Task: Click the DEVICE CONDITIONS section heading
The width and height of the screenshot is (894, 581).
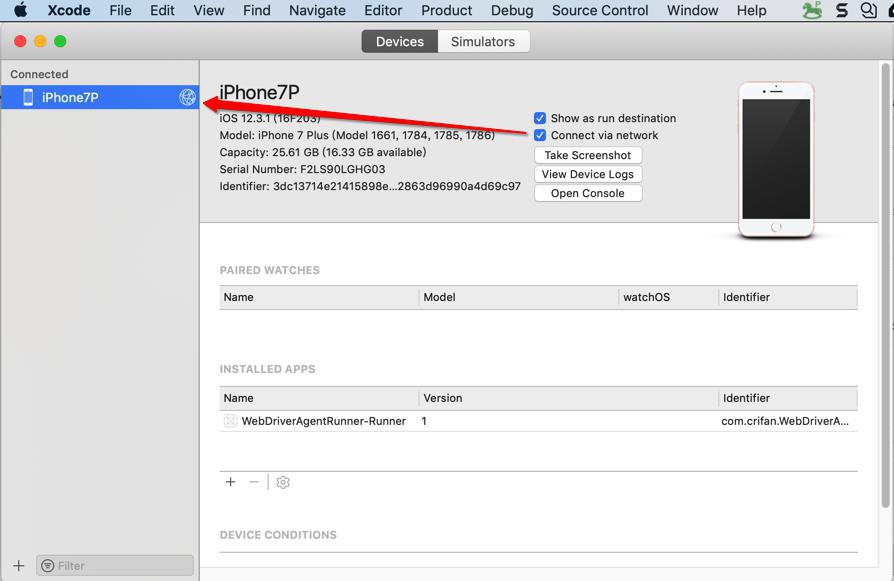Action: point(278,535)
